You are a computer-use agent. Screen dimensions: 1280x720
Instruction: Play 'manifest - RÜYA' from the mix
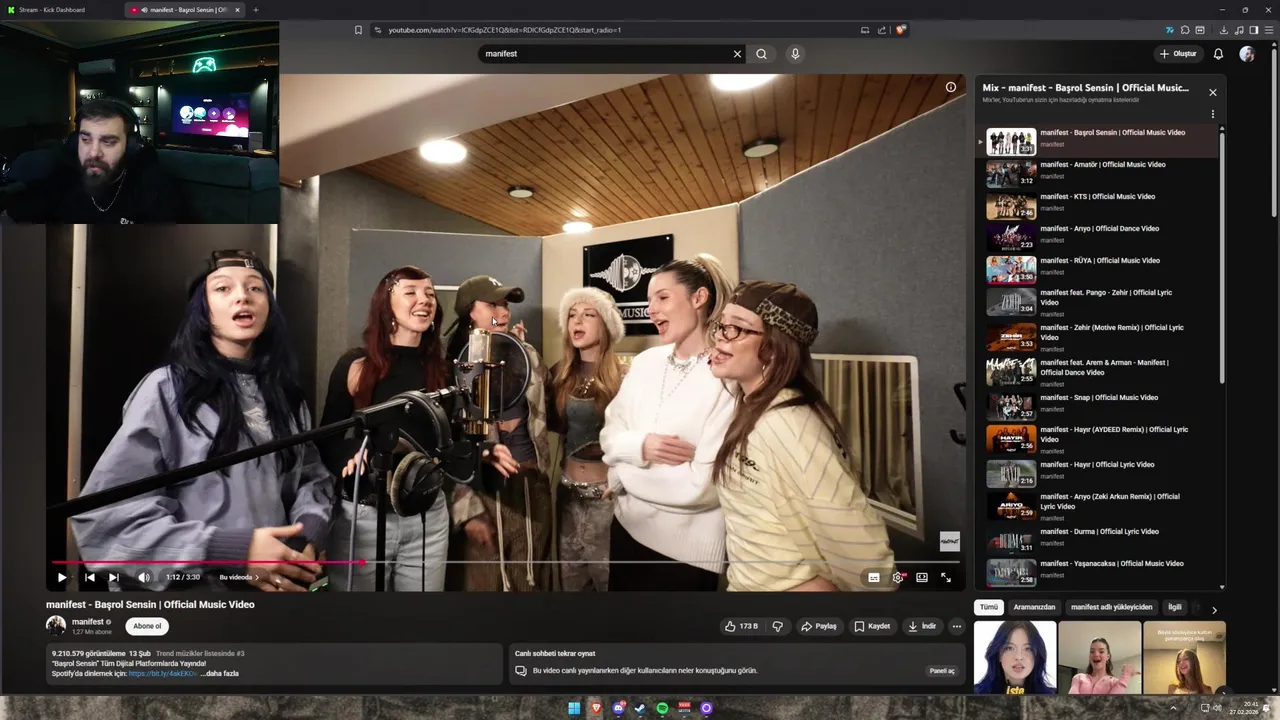click(x=1098, y=269)
